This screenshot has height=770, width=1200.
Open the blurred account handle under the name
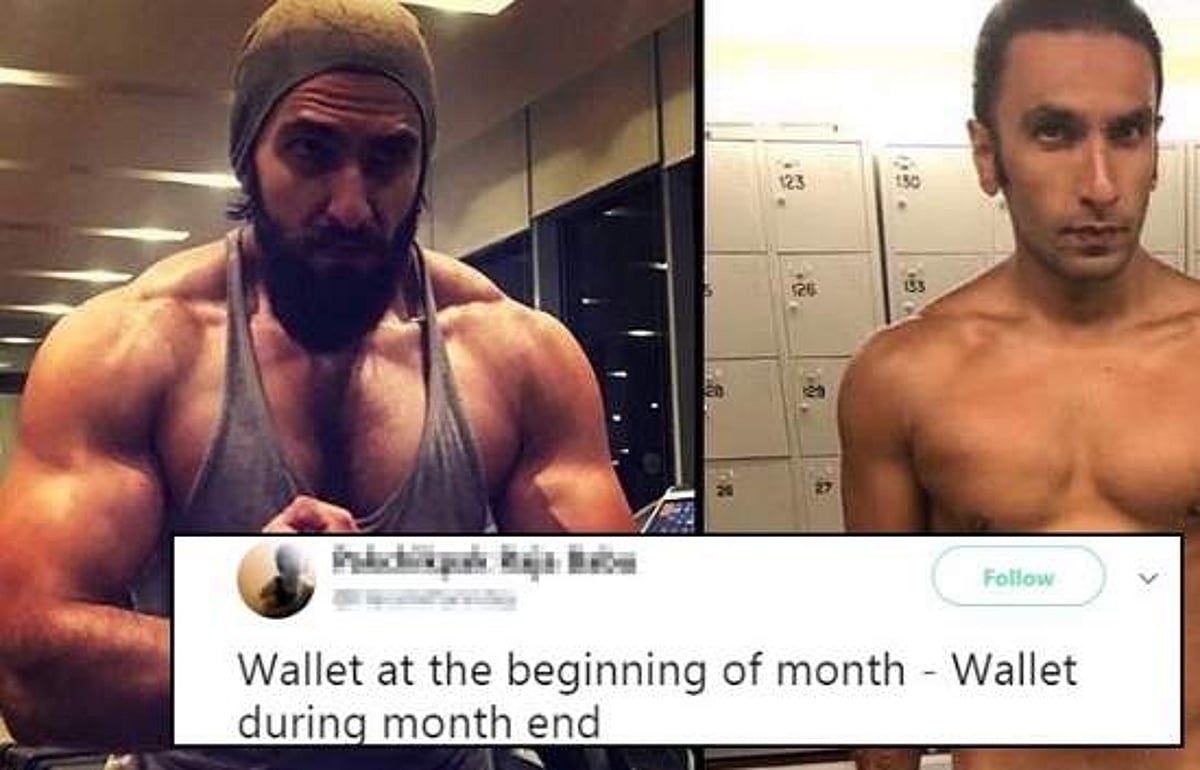tap(424, 600)
